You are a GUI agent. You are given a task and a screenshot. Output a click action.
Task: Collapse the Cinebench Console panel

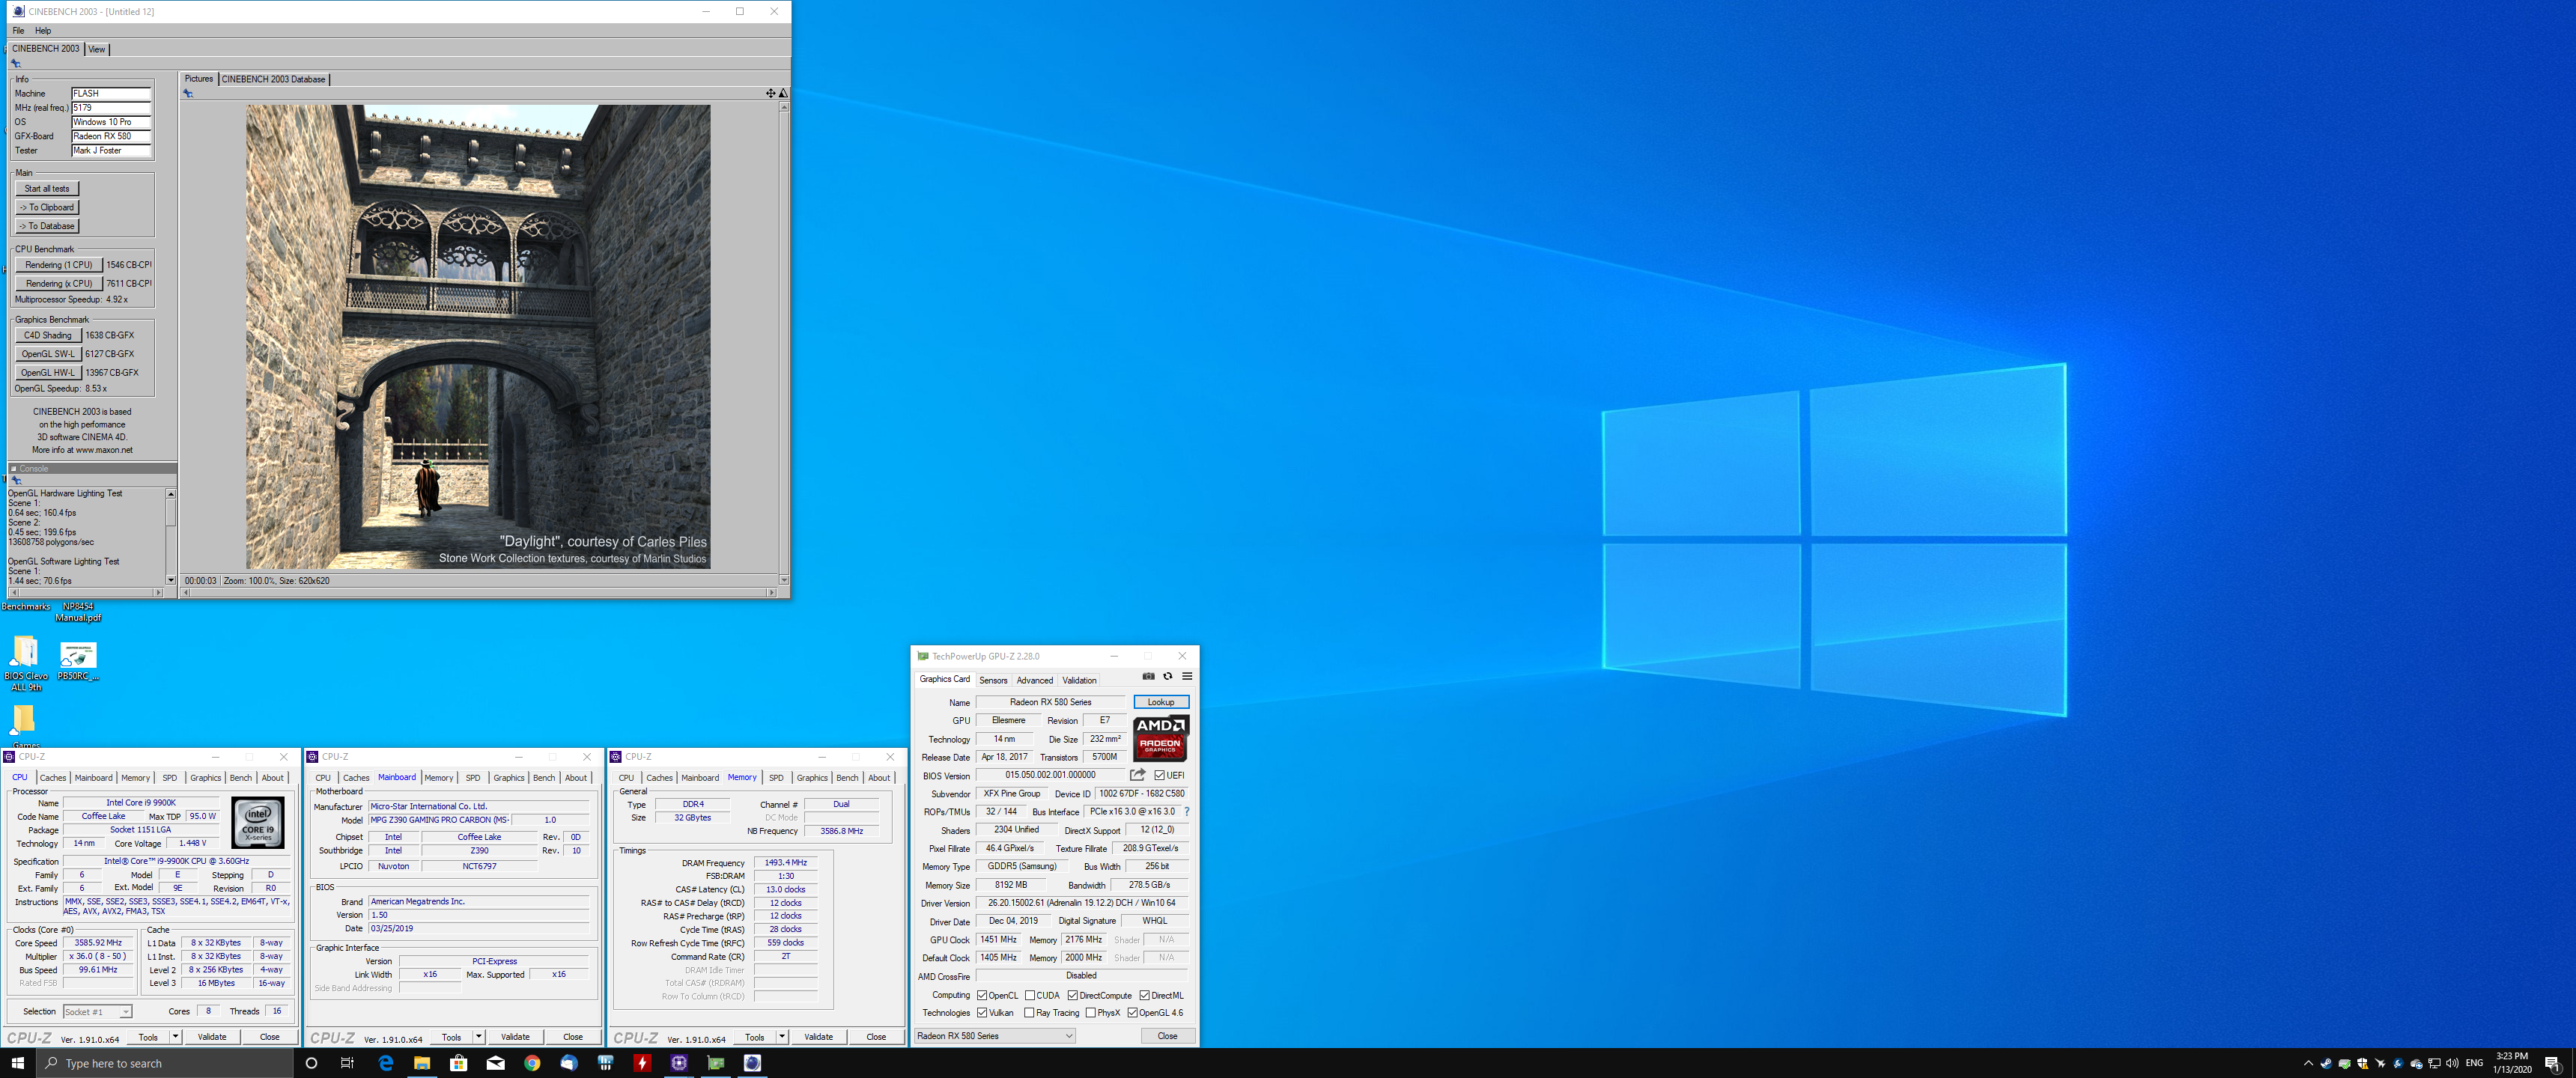tap(14, 468)
